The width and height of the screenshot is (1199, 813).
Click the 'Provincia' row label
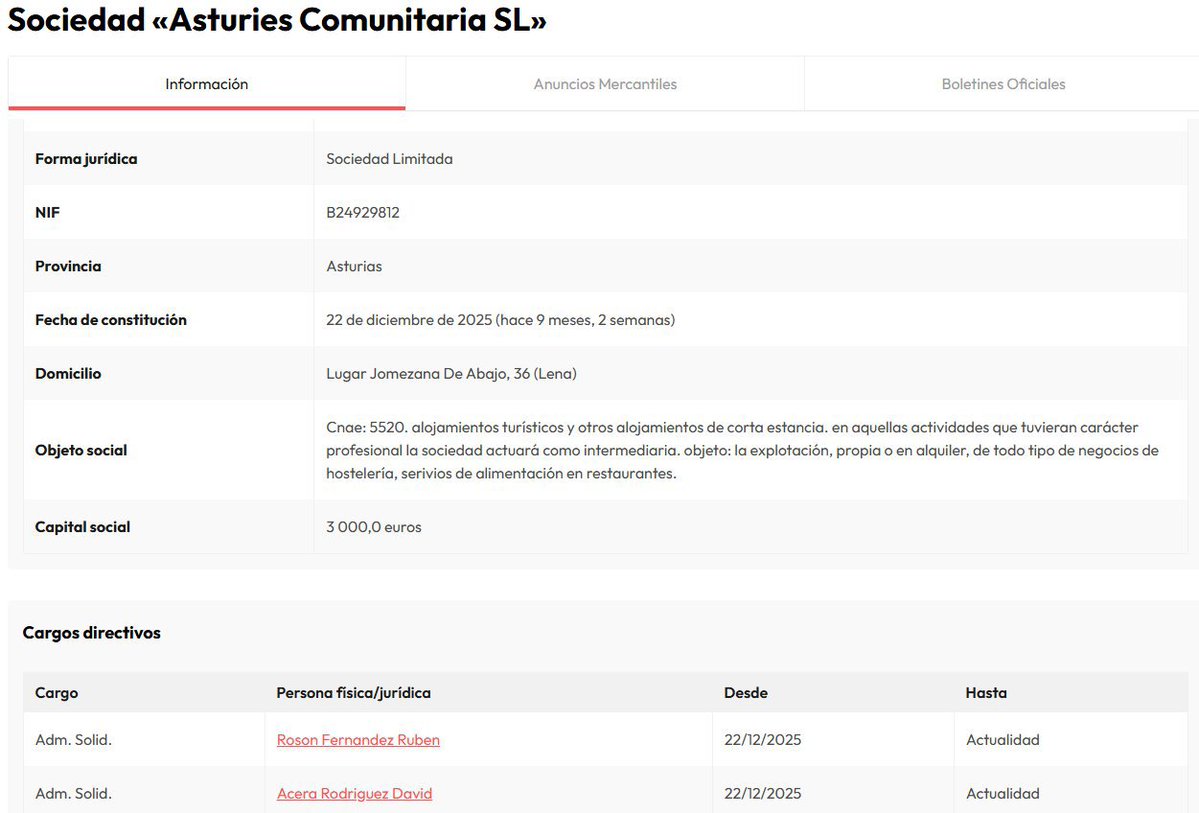tap(68, 266)
